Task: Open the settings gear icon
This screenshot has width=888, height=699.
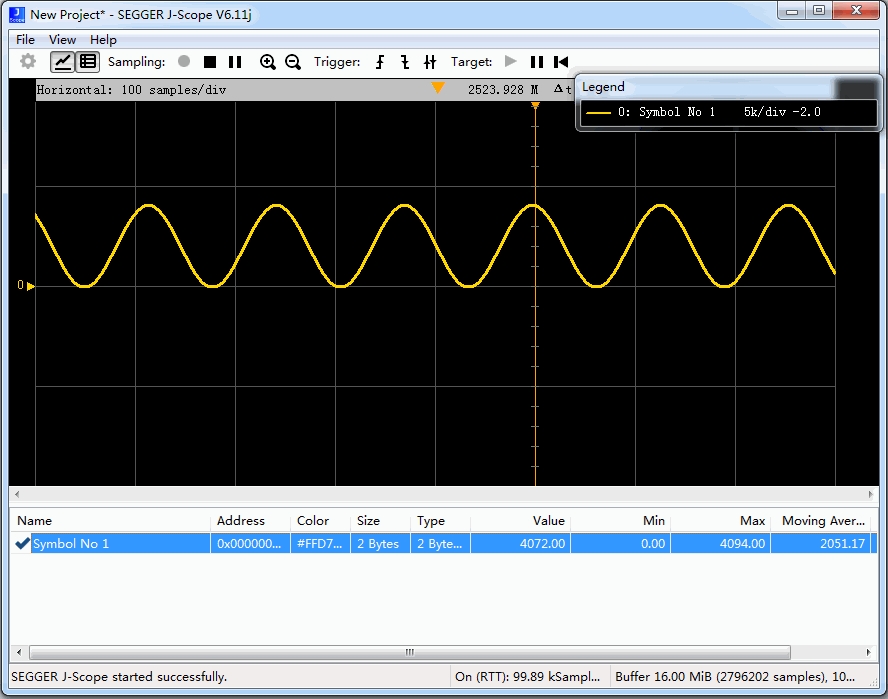Action: tap(28, 61)
